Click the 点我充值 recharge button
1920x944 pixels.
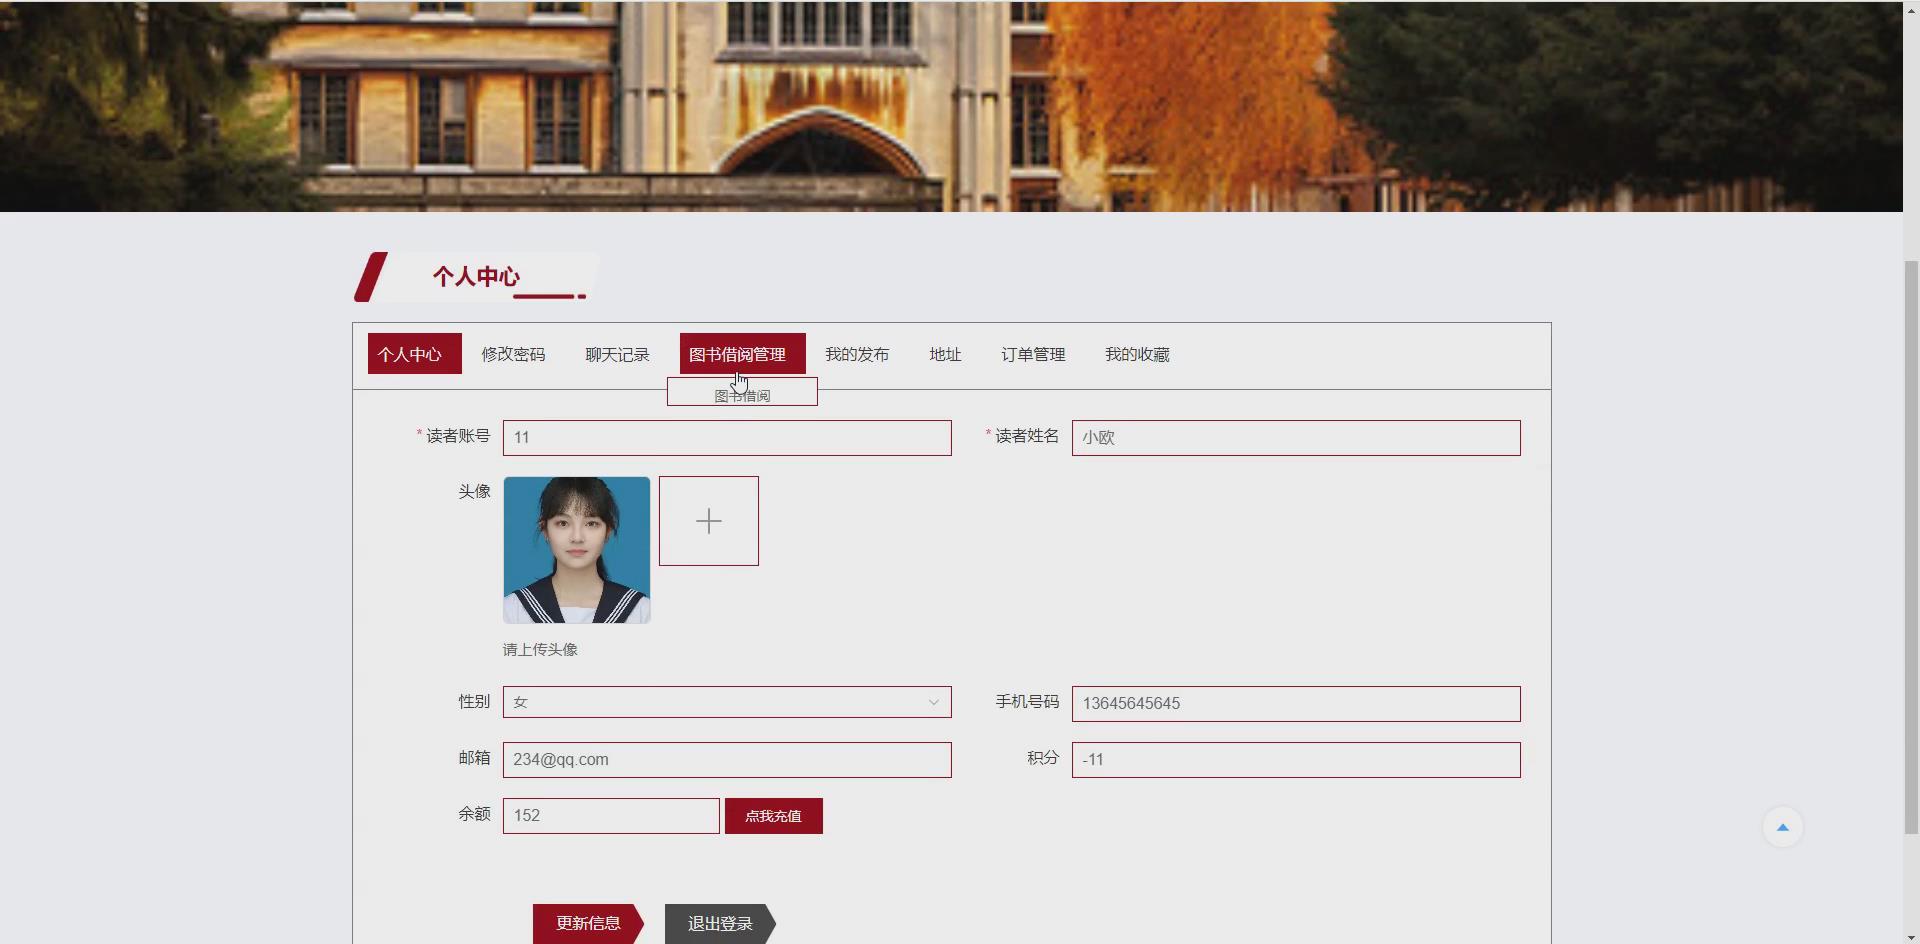[x=773, y=815]
